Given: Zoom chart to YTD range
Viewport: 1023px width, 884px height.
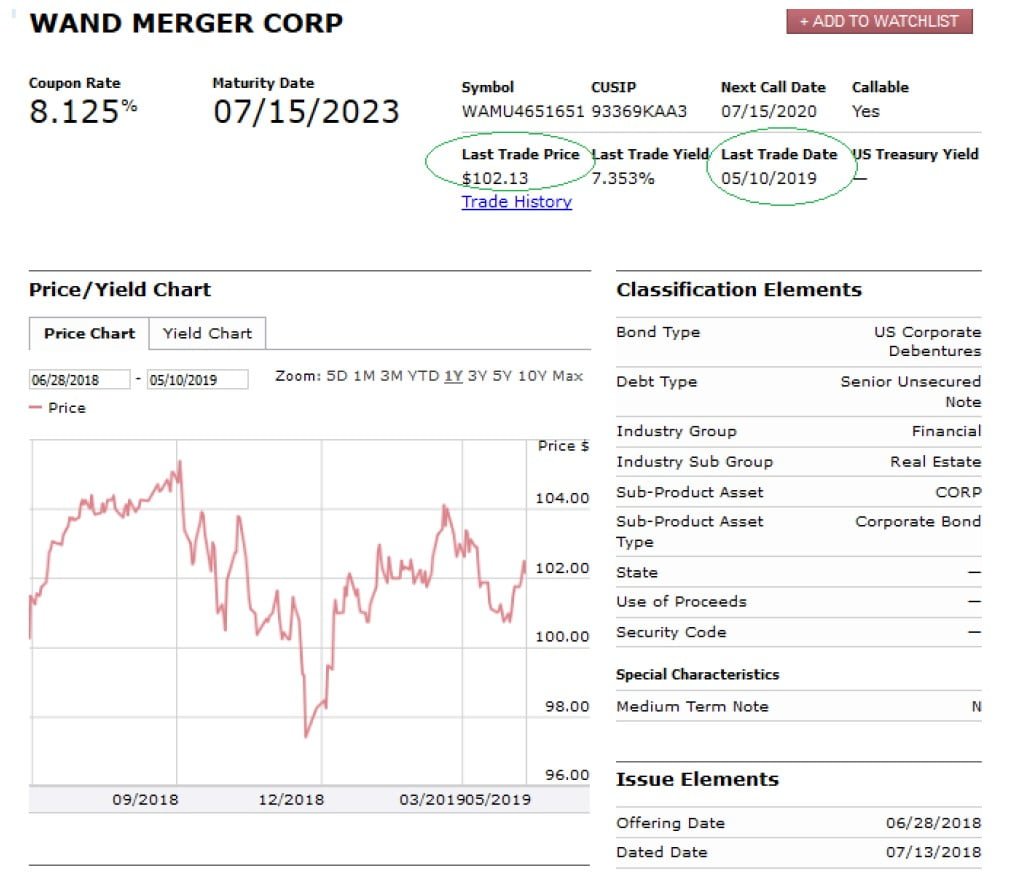Looking at the screenshot, I should (424, 376).
